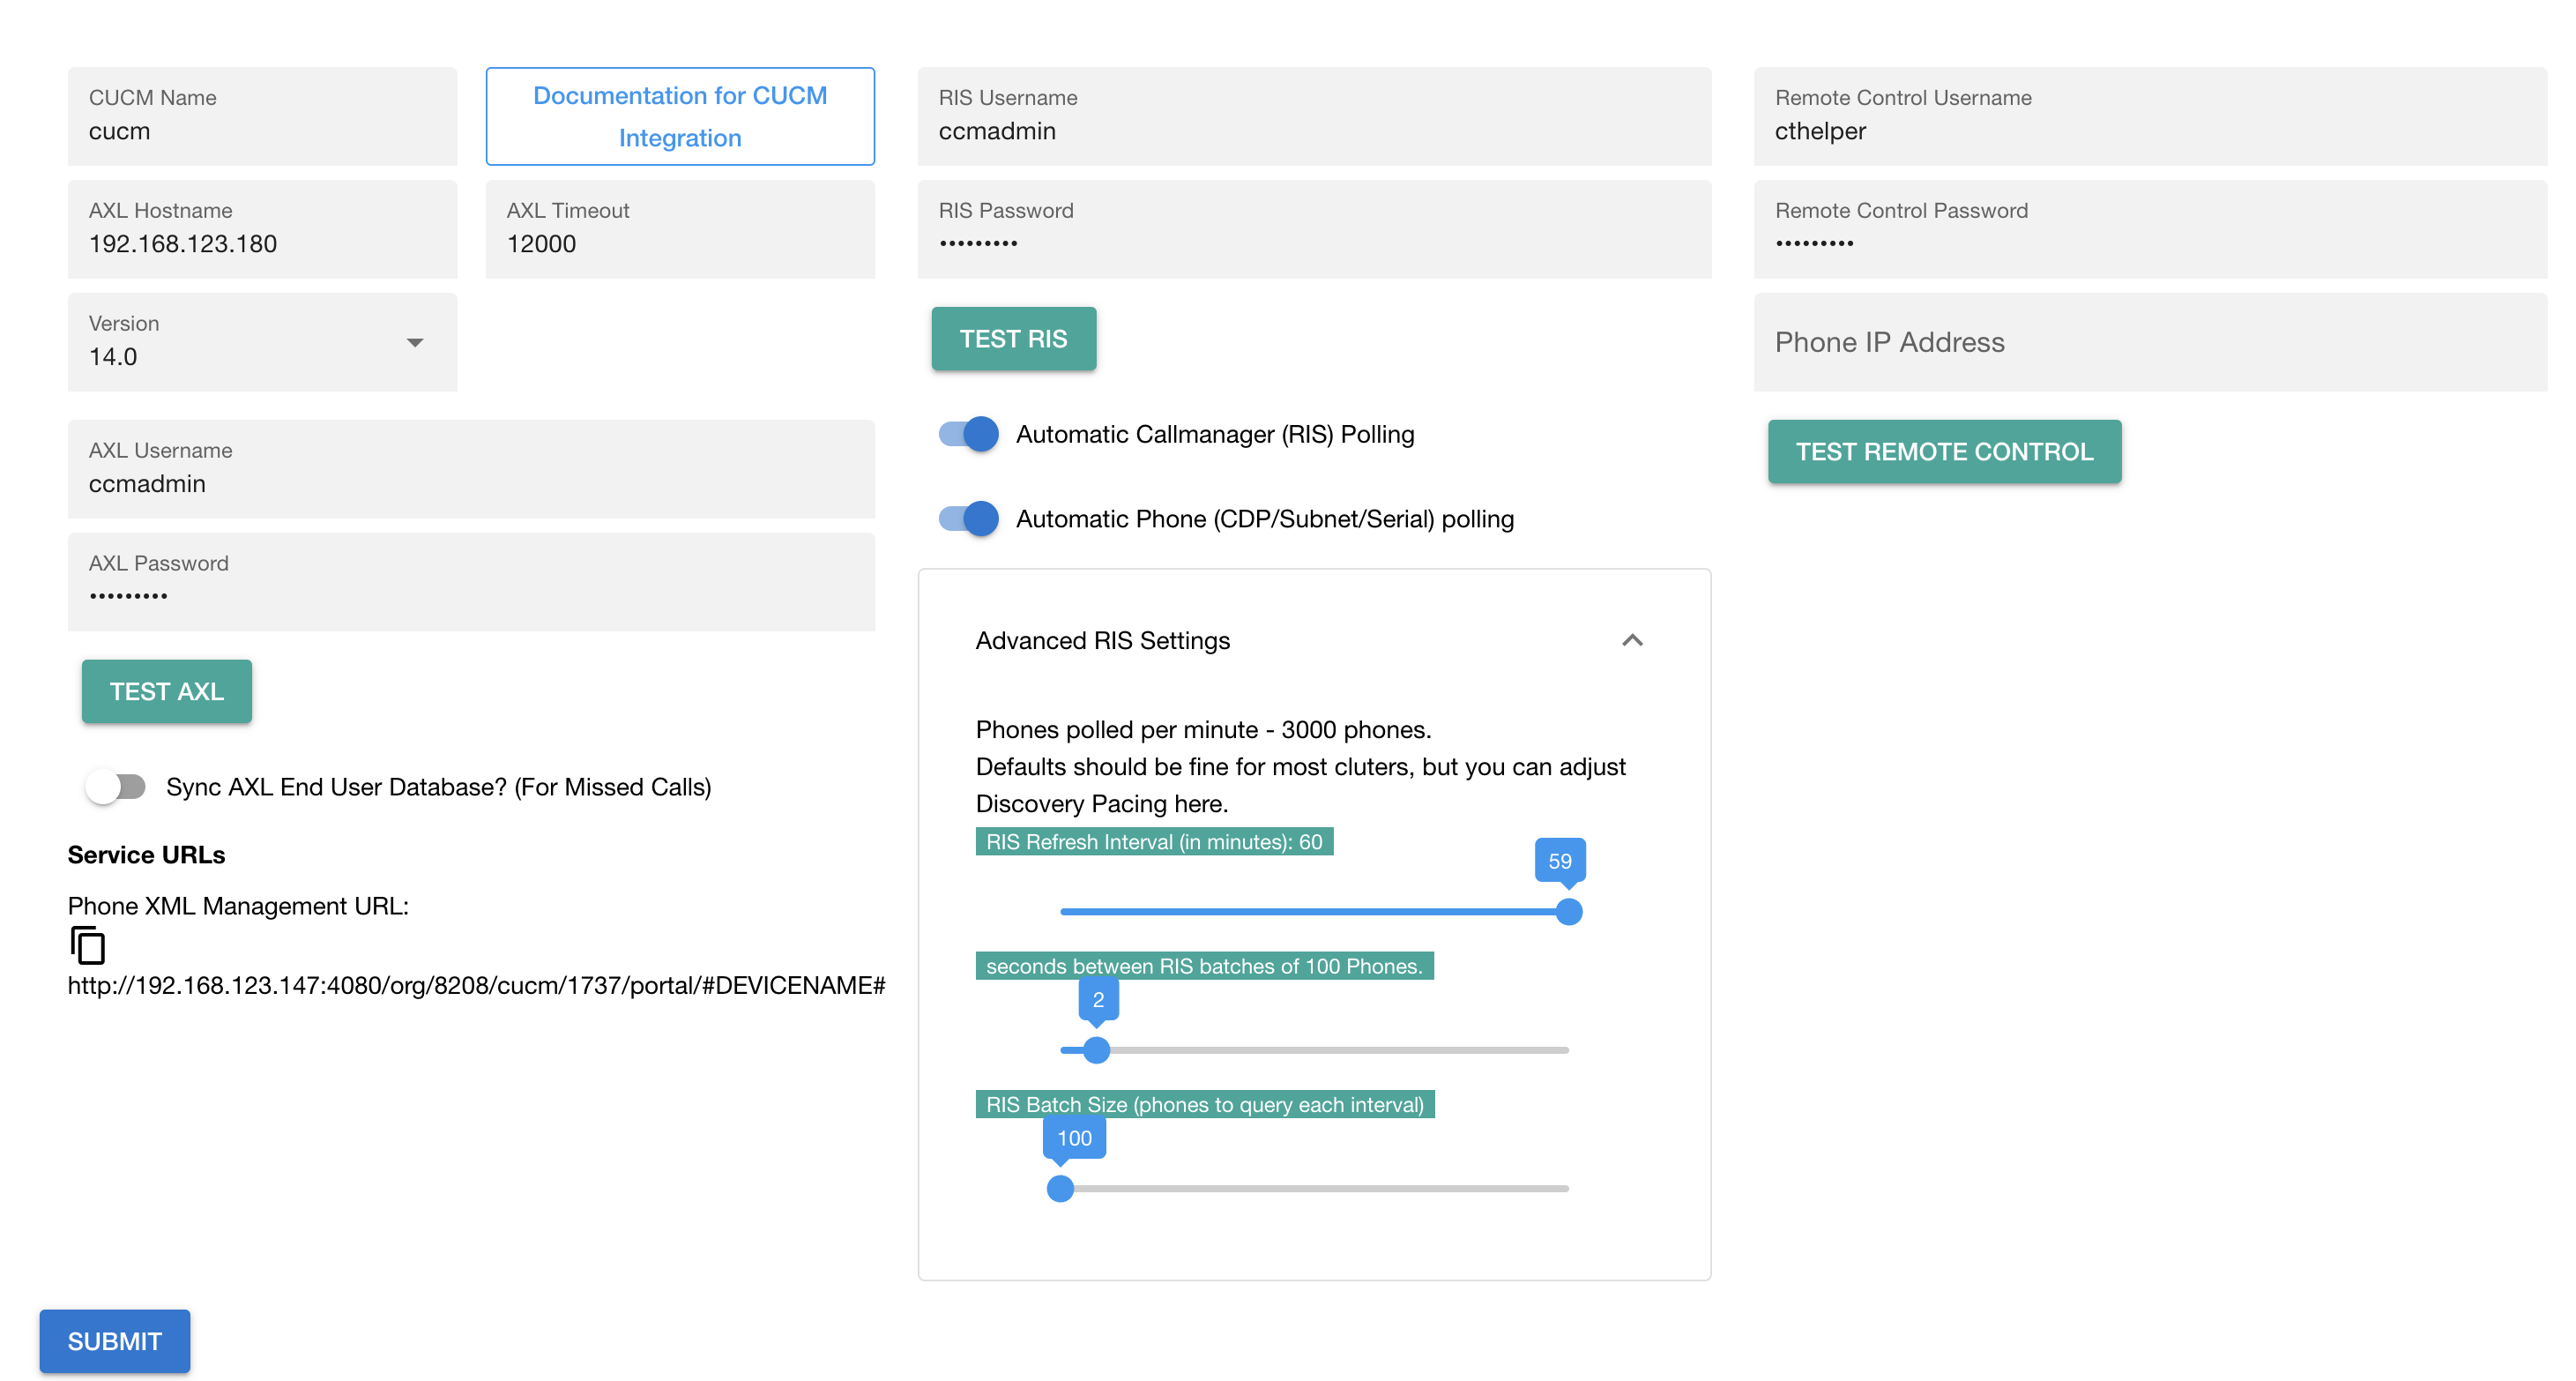
Task: Open the CUCM Version dropdown
Action: [x=416, y=342]
